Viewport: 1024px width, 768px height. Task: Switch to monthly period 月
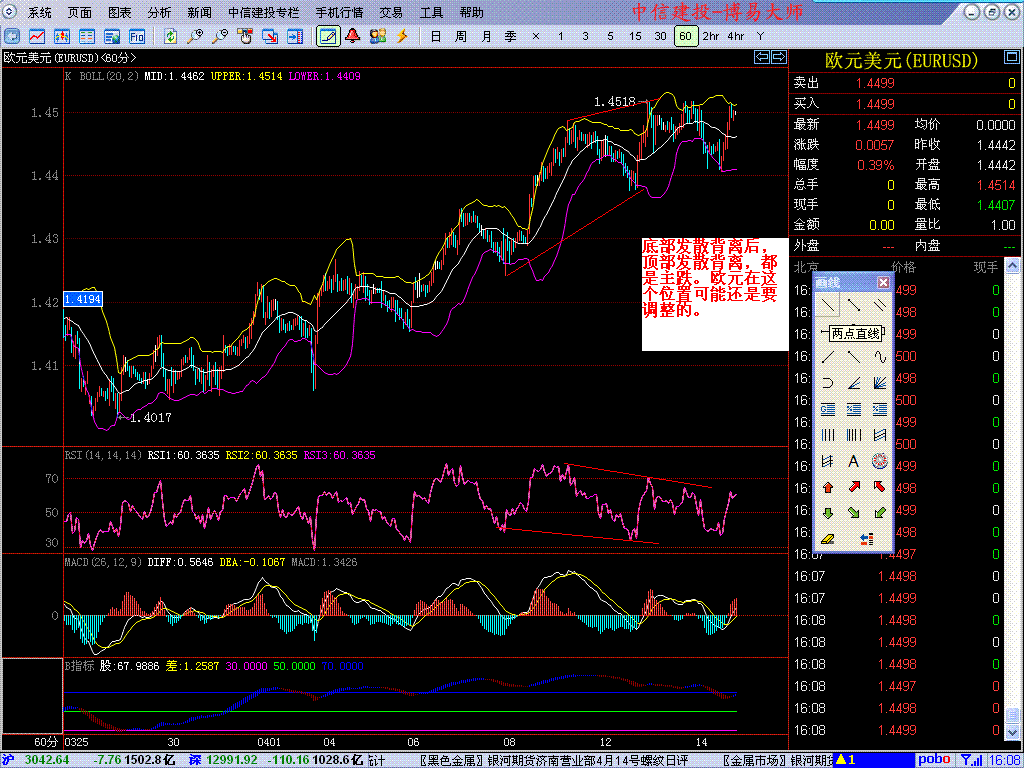486,37
